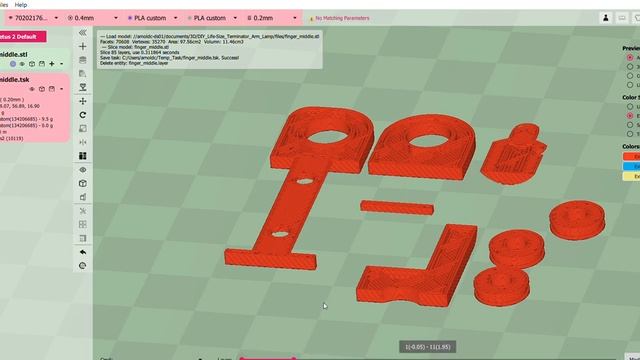This screenshot has height=360, width=640.
Task: Click the save icon on the .stl entry
Action: click(42, 64)
